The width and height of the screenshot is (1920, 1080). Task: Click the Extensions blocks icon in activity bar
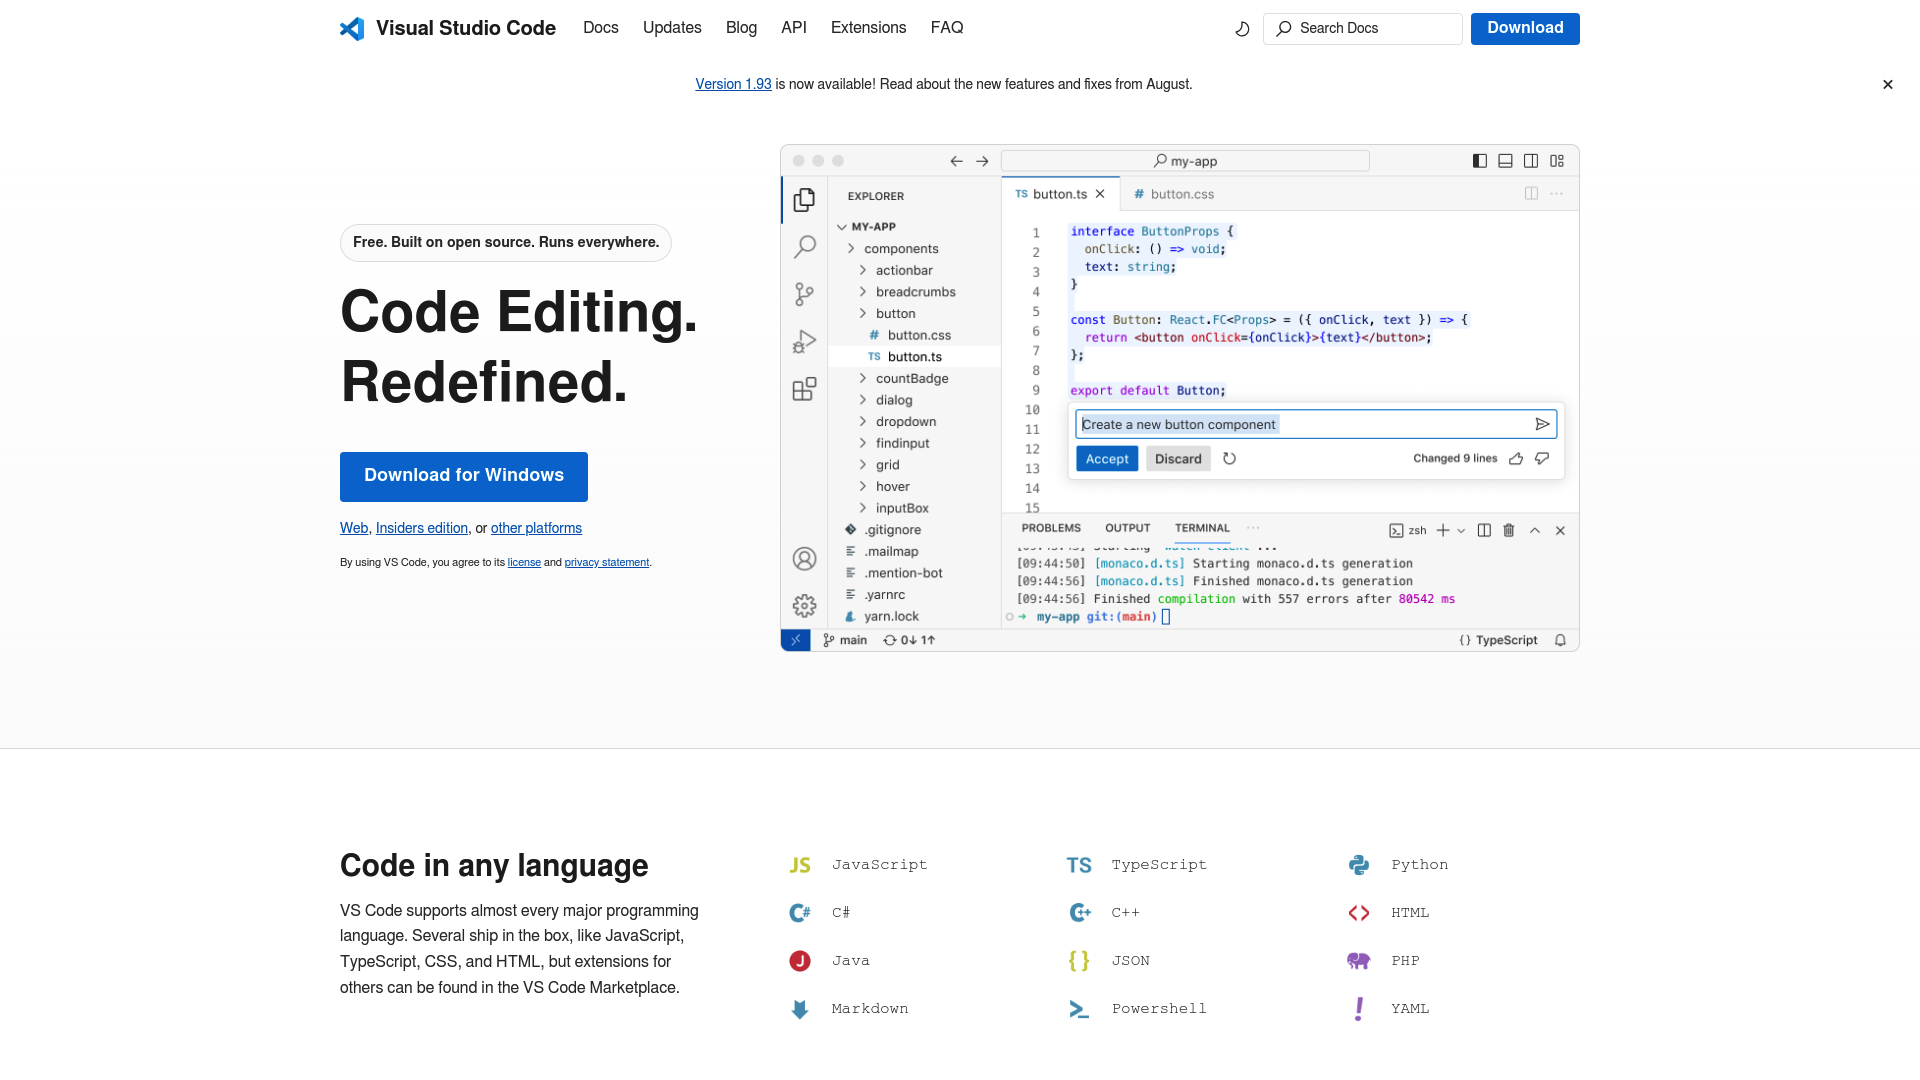804,389
